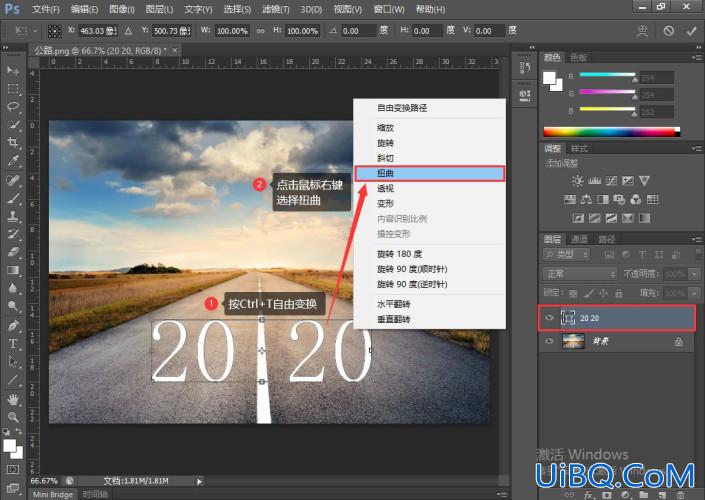Pick a color from spectrum ramp
The image size is (705, 500).
pos(611,132)
